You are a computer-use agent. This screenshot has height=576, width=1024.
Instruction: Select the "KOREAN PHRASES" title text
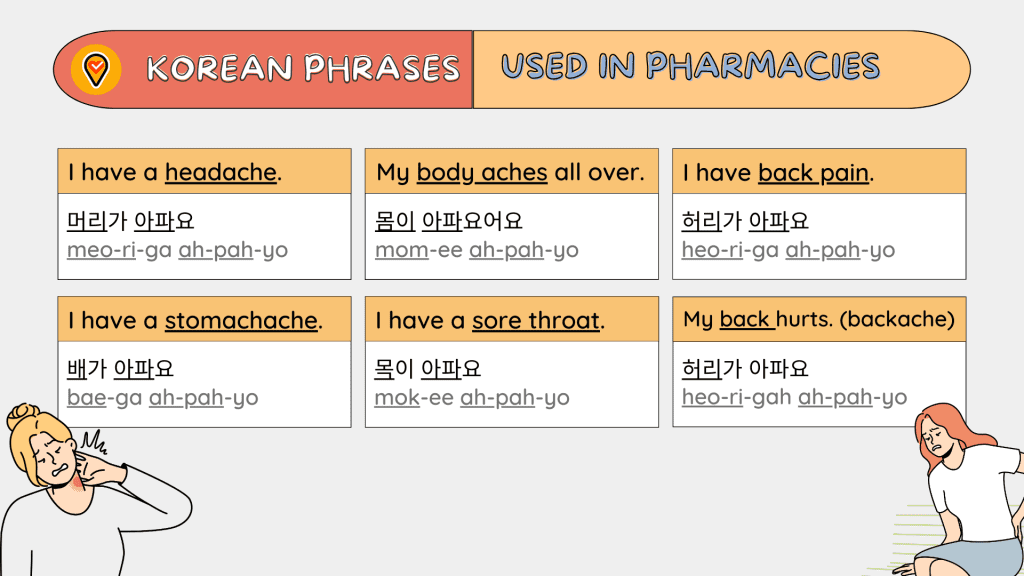point(302,69)
